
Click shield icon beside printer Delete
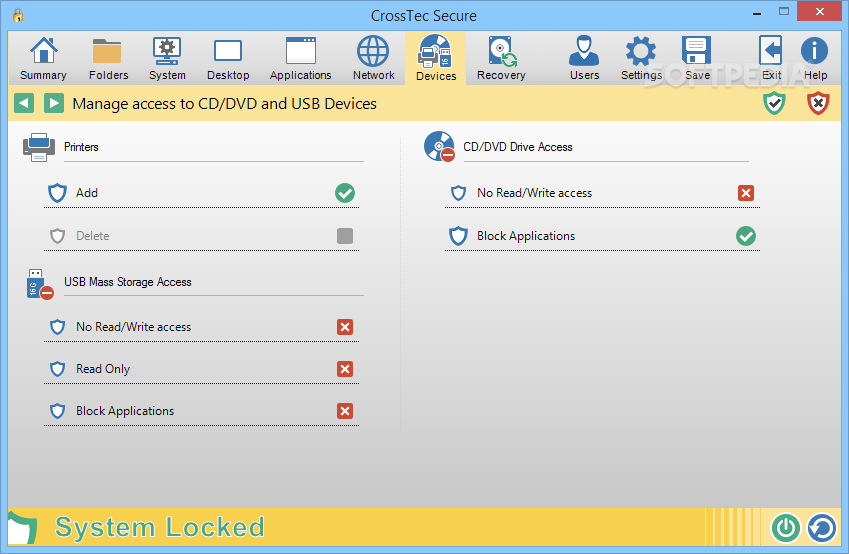[x=57, y=236]
